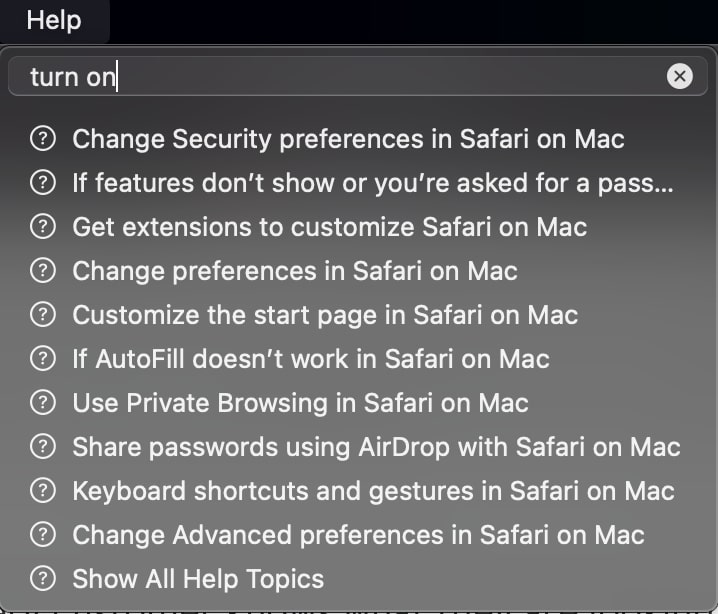Image resolution: width=718 pixels, height=614 pixels.
Task: Select "Get extensions to customize Safari" result
Action: (329, 227)
